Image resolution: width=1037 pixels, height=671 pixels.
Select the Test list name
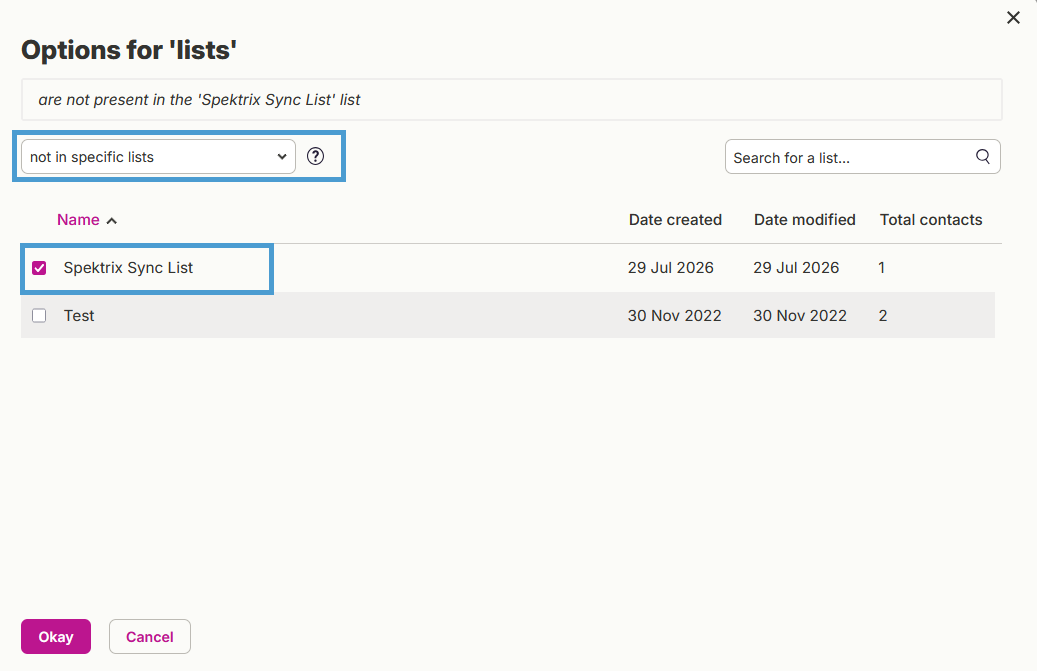pos(79,315)
